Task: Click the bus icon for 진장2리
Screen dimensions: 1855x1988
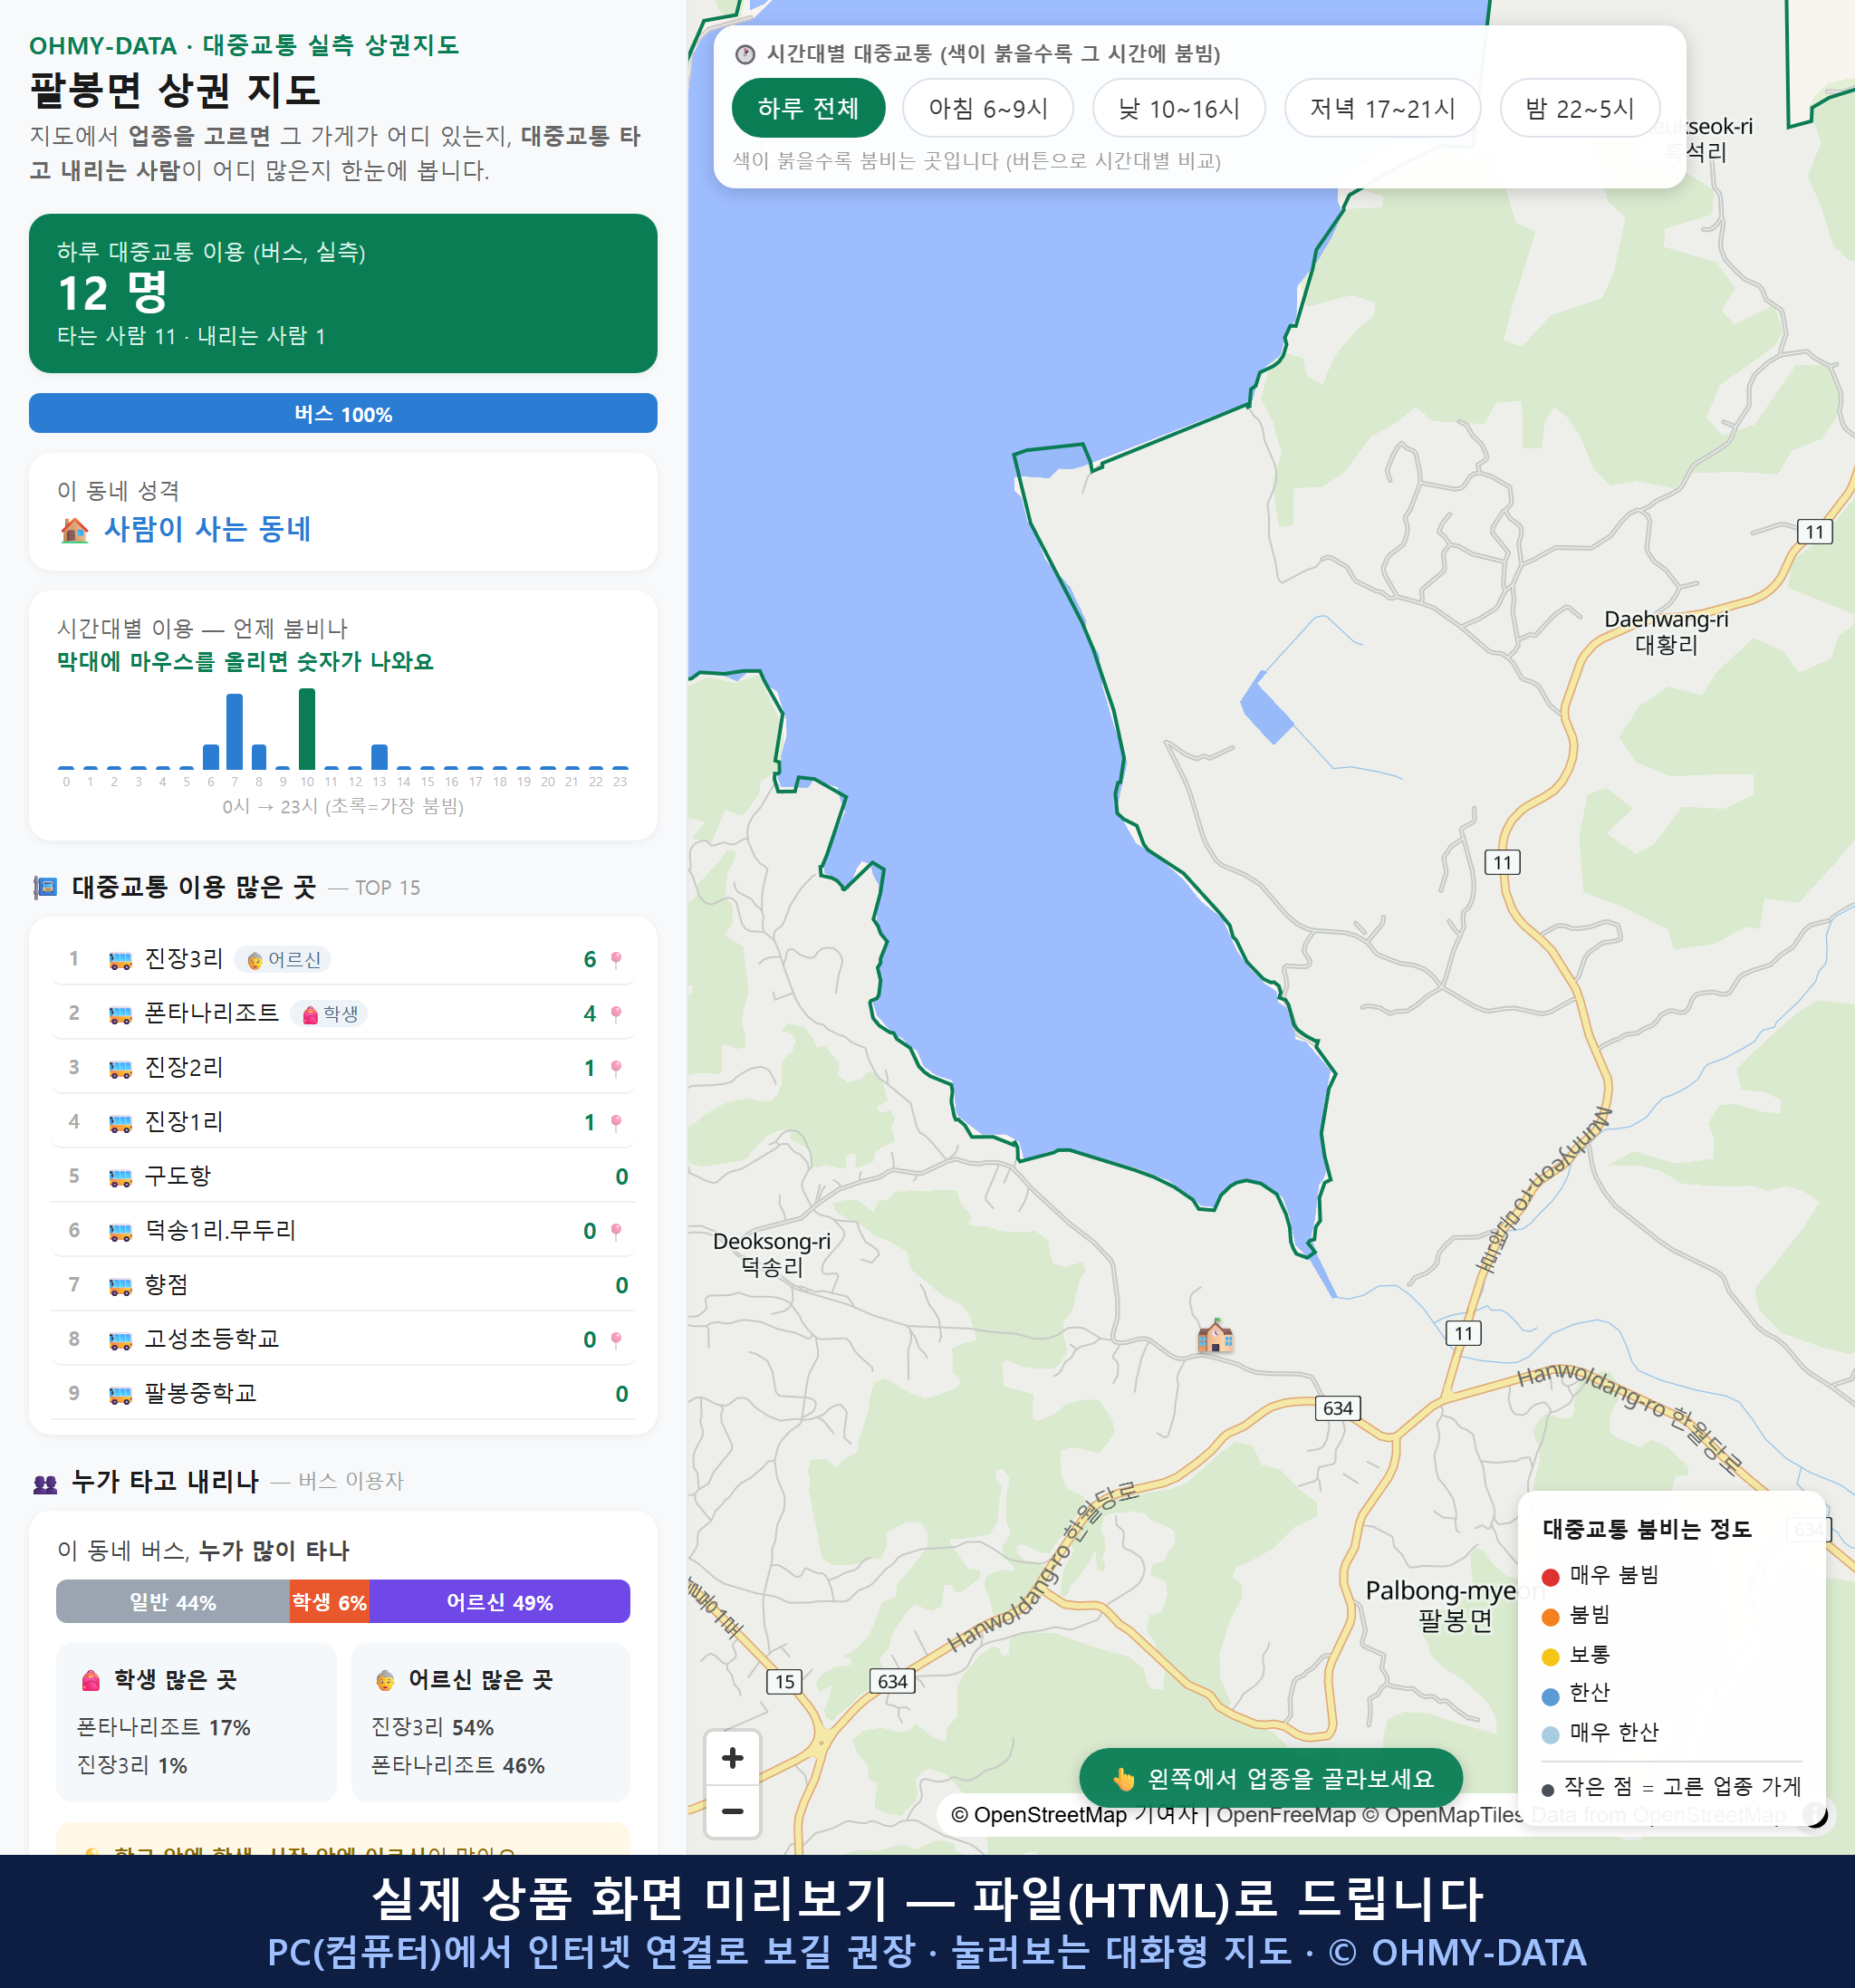Action: 120,1069
